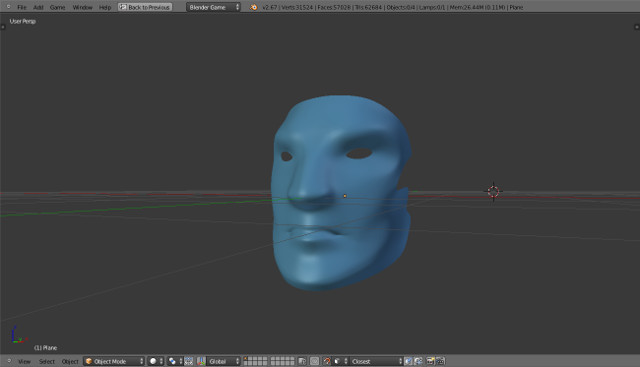The height and width of the screenshot is (367, 640).
Task: Open the Game menu
Action: click(x=57, y=7)
